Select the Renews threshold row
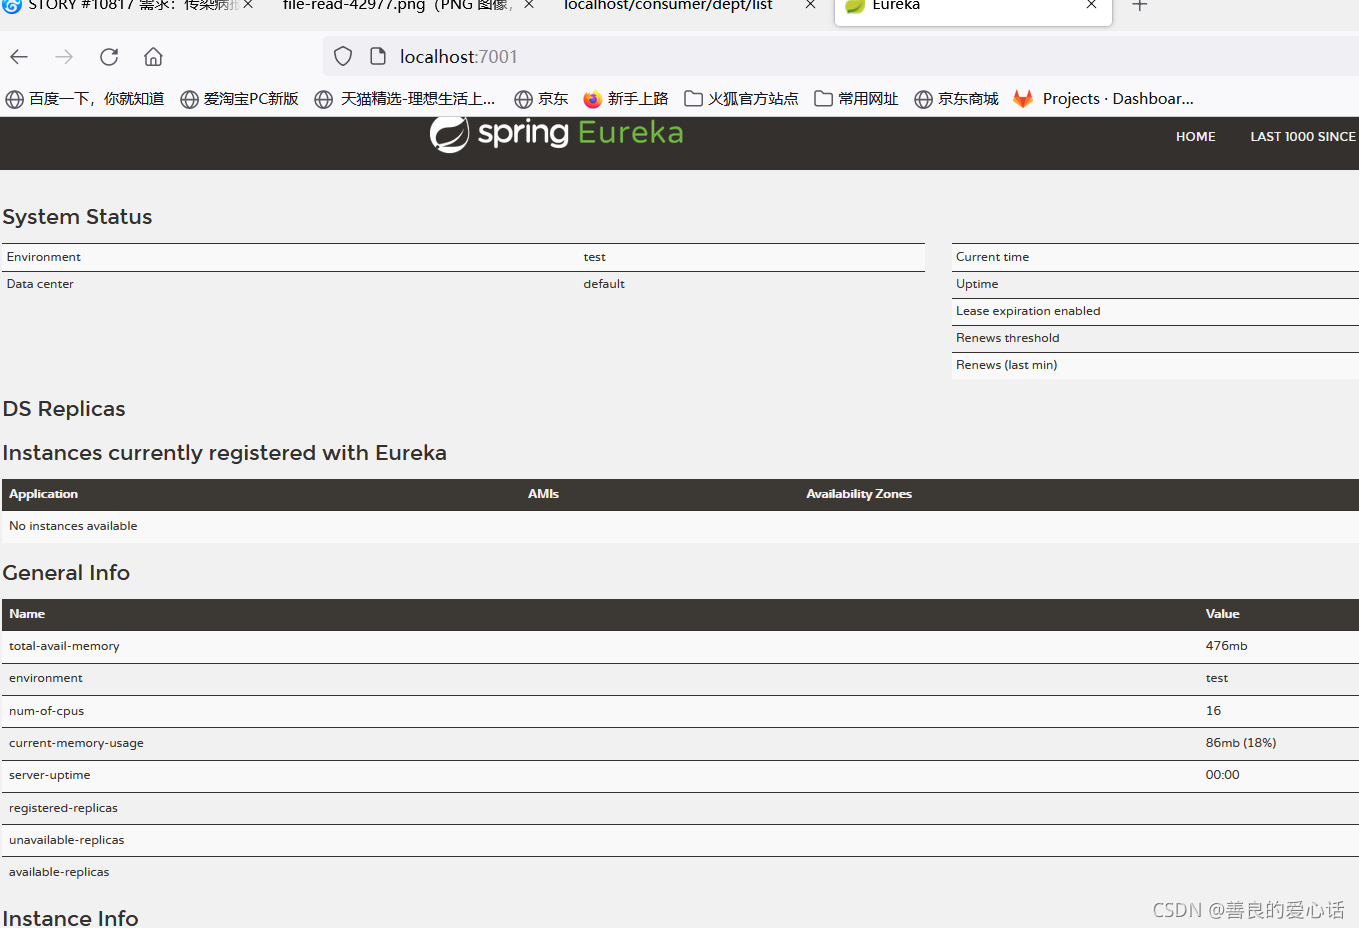Screen dimensions: 1359x928 (1155, 338)
